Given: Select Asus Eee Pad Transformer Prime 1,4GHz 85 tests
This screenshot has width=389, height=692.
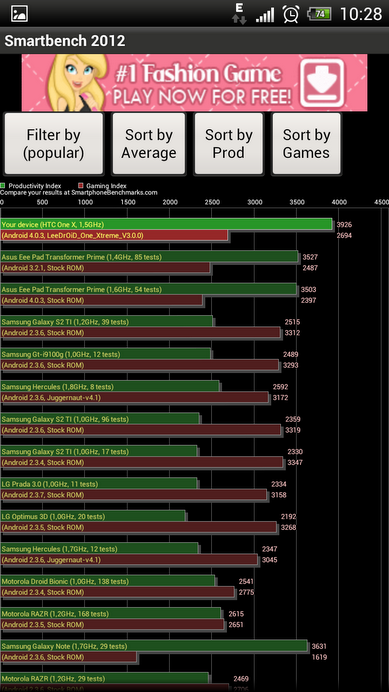Looking at the screenshot, I should (149, 257).
